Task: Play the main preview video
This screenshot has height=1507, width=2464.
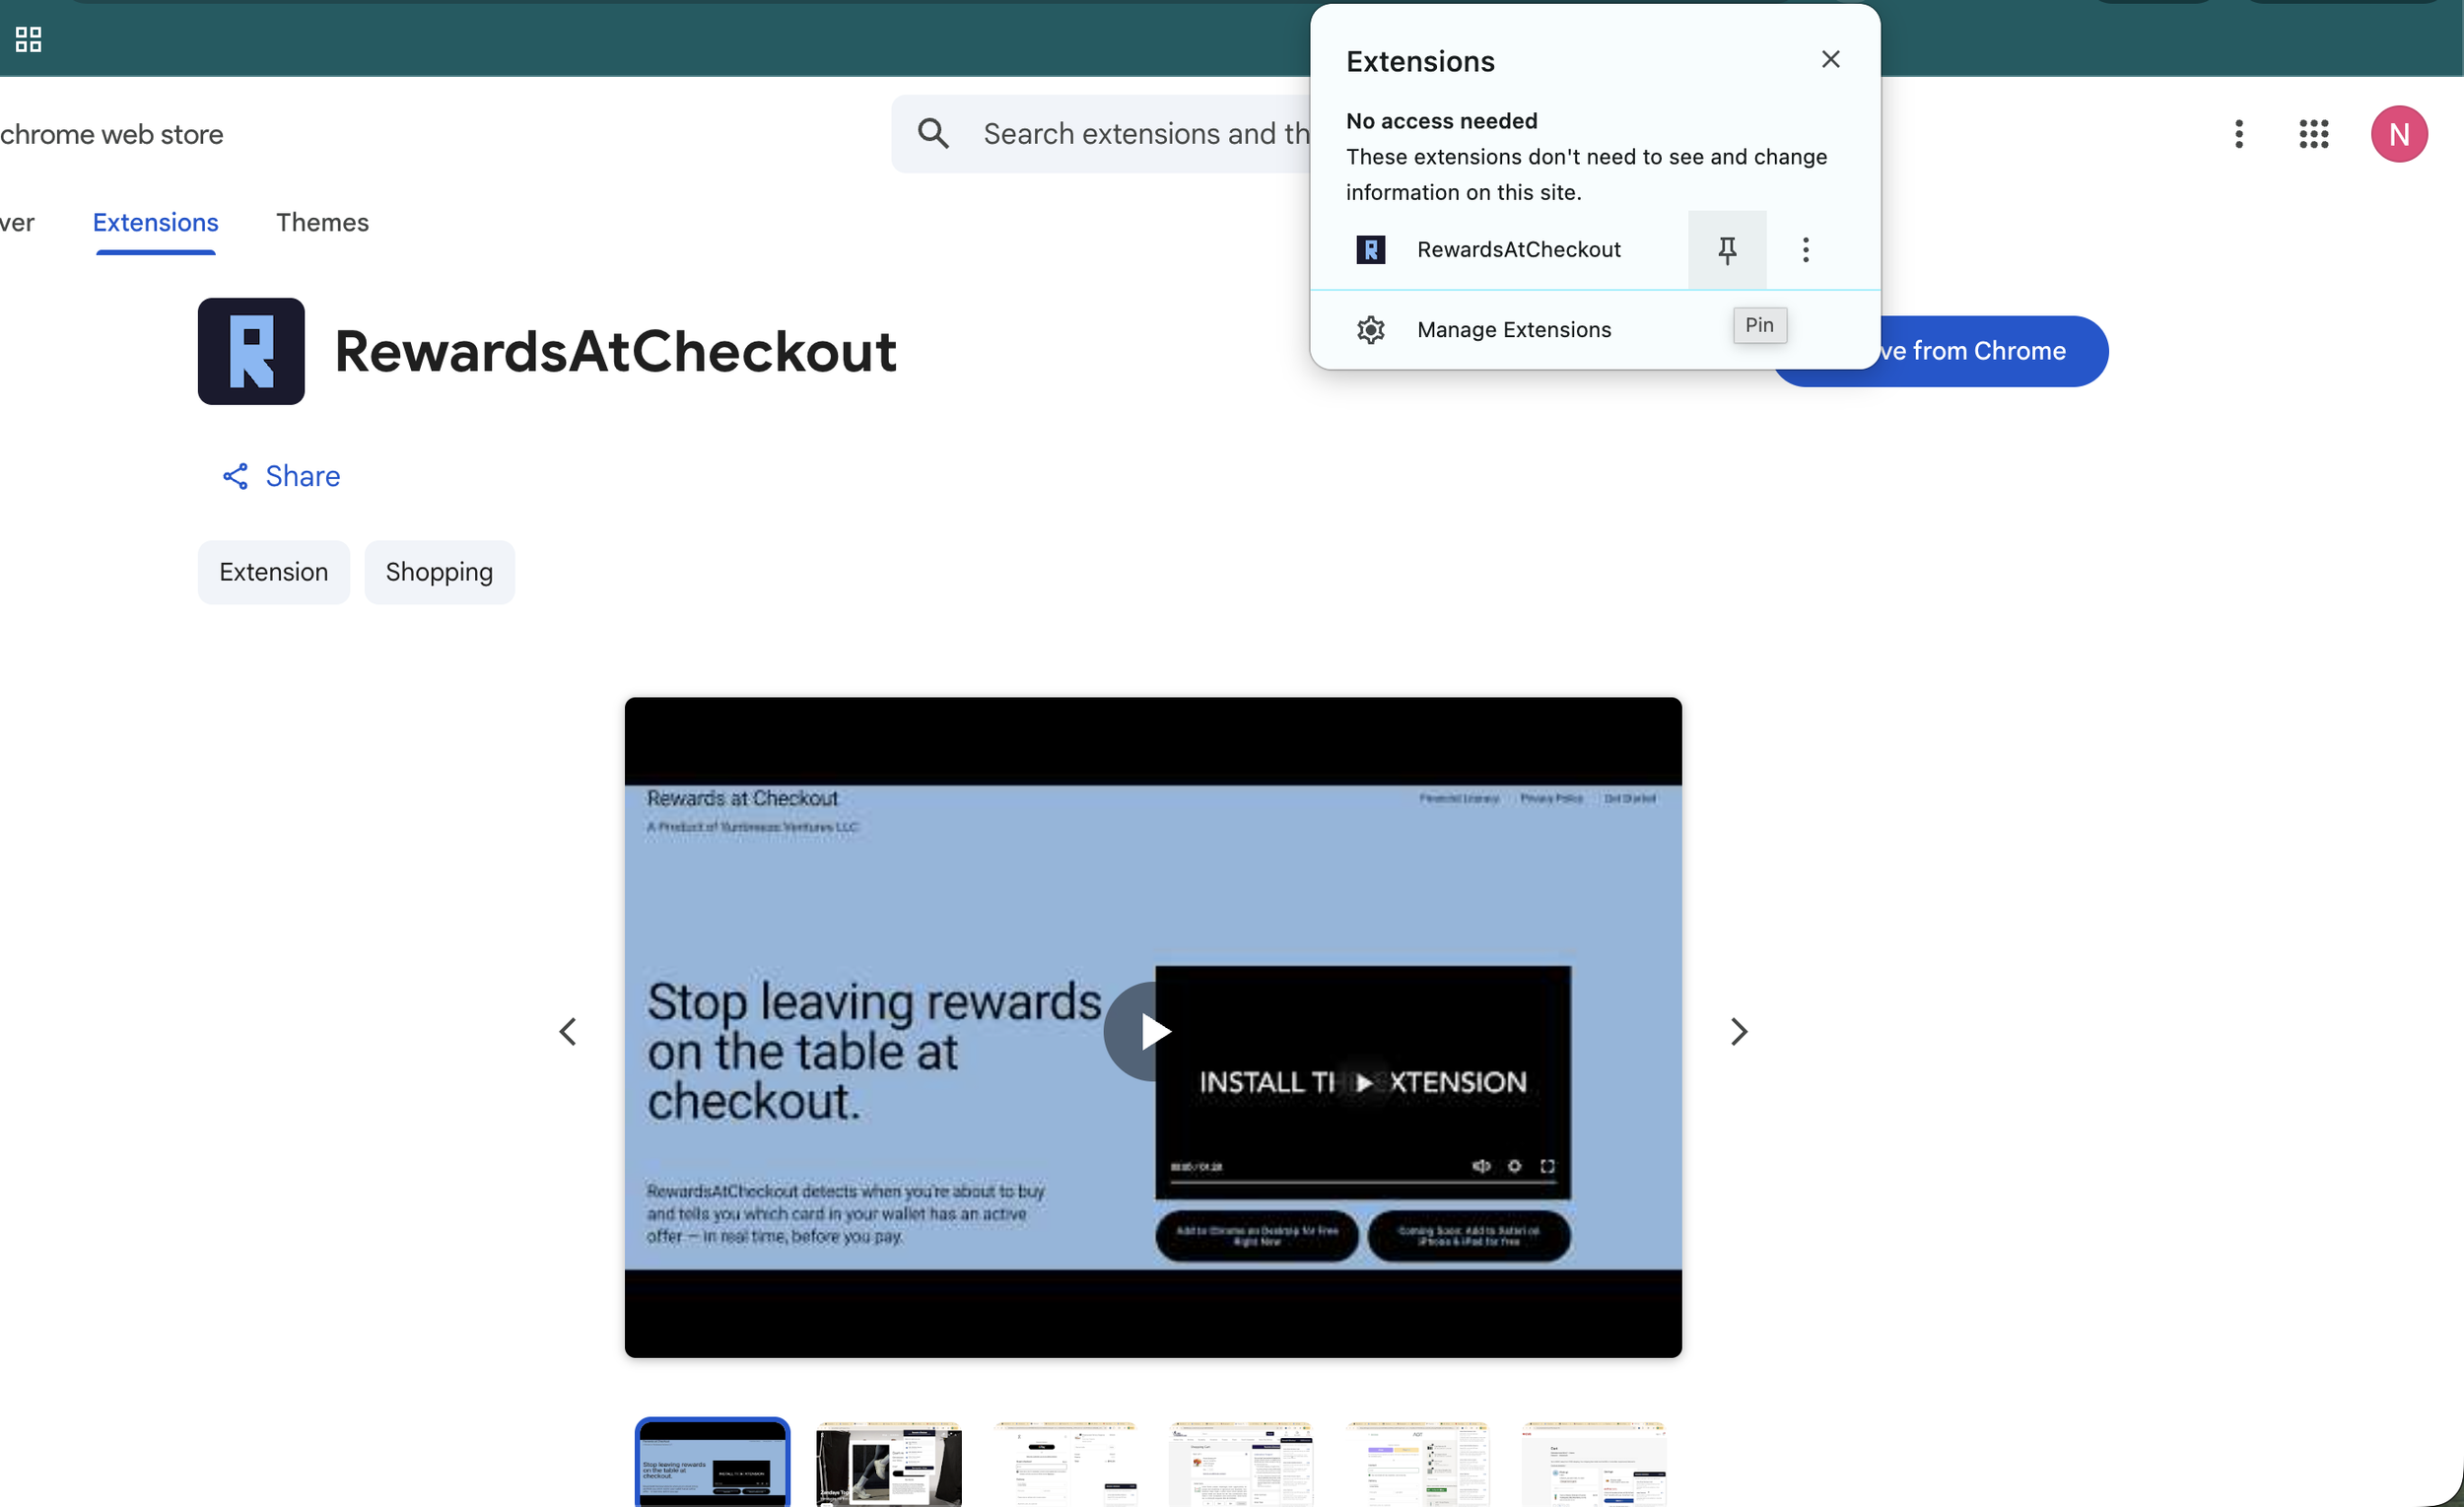Action: coord(1152,1031)
